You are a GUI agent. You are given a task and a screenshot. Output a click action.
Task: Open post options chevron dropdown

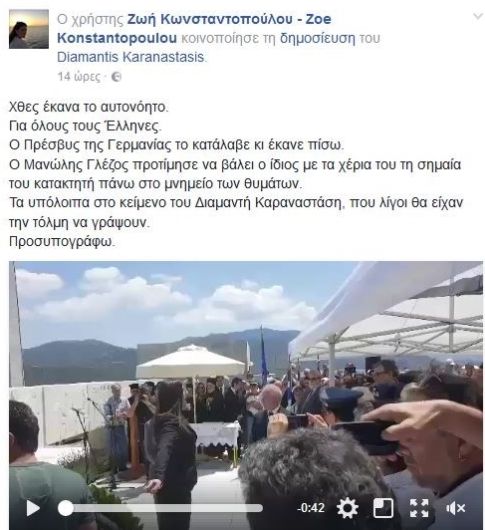coord(477,16)
